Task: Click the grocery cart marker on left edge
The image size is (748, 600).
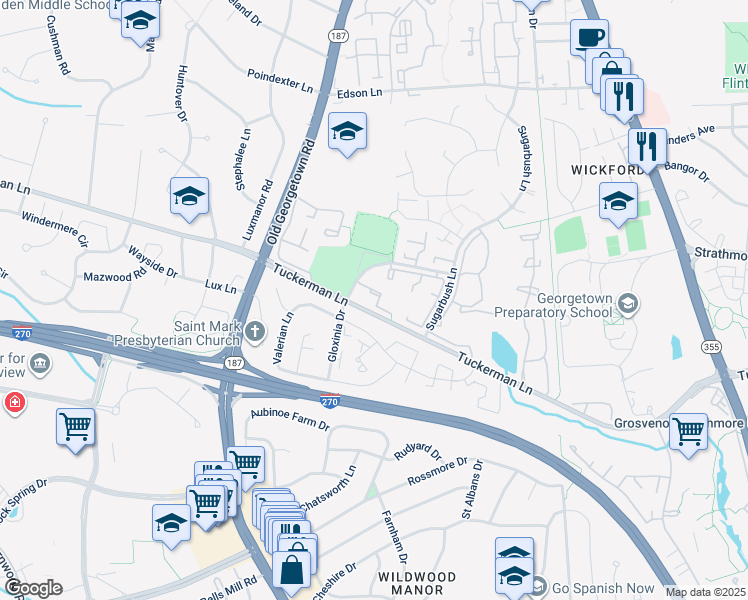Action: (x=75, y=430)
